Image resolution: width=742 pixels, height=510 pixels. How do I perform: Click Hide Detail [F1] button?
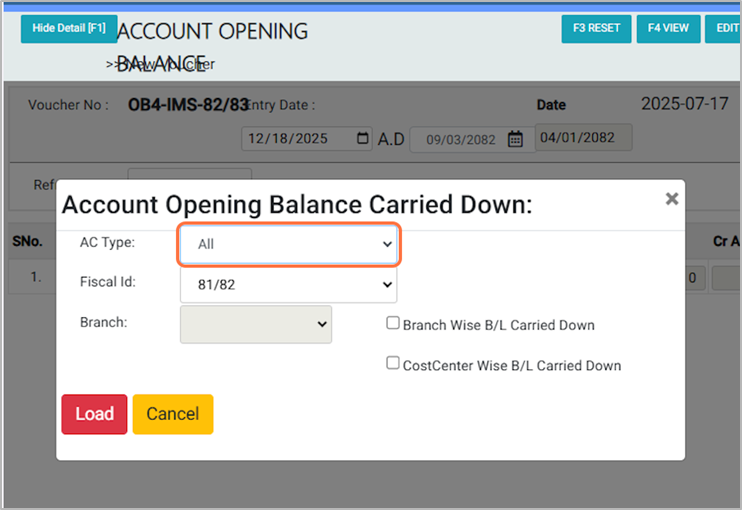69,28
